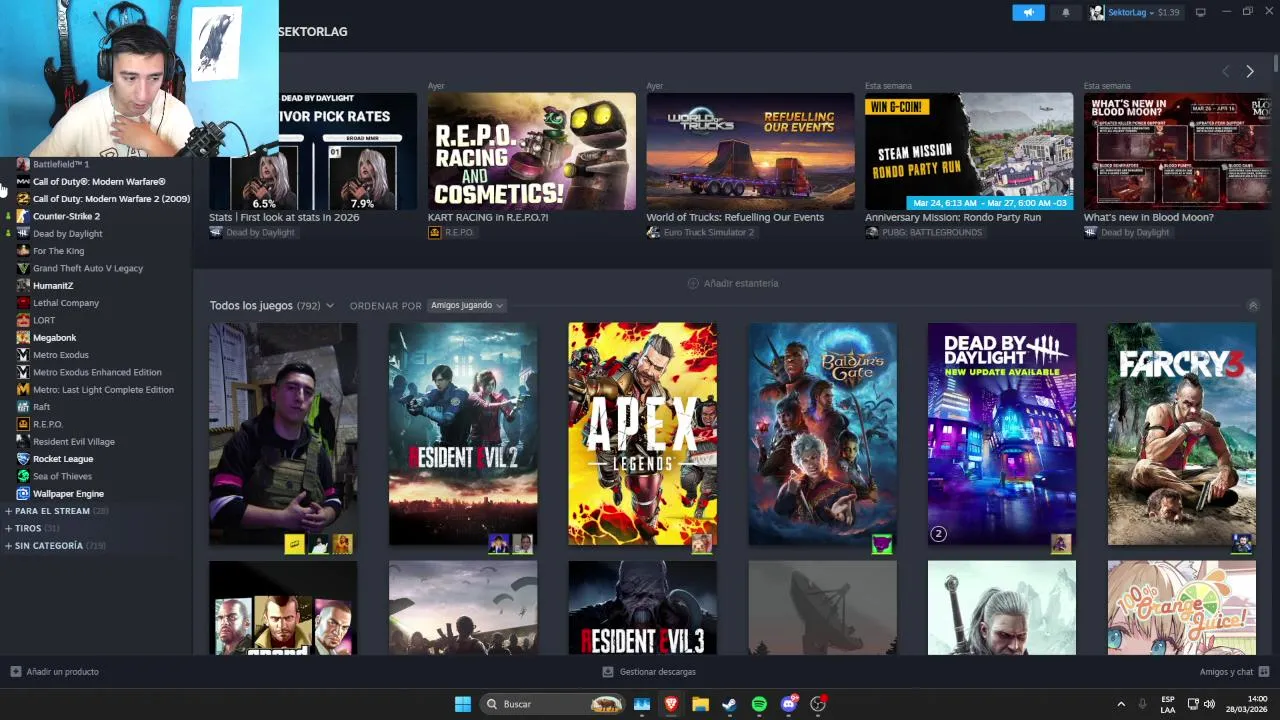Image resolution: width=1280 pixels, height=720 pixels.
Task: Select the Megabonk icon in sidebar
Action: click(x=23, y=337)
